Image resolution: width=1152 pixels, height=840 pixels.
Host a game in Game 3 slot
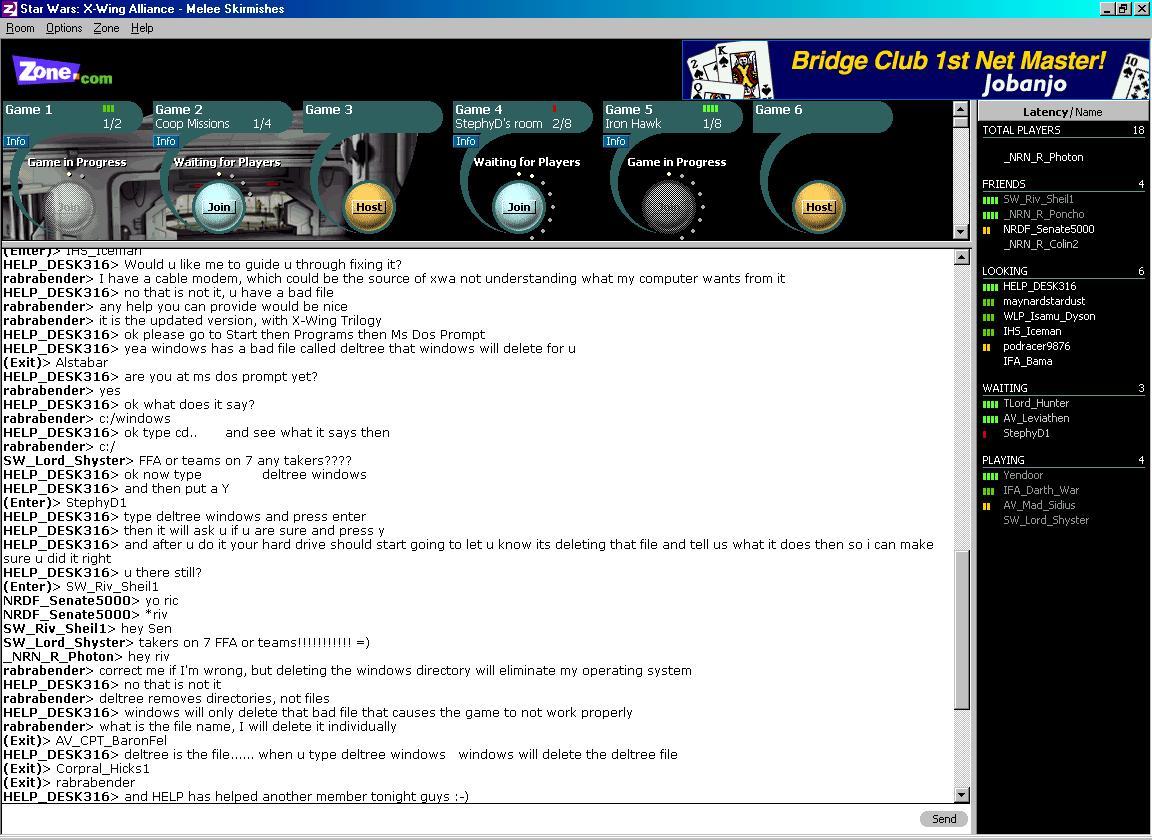point(369,207)
